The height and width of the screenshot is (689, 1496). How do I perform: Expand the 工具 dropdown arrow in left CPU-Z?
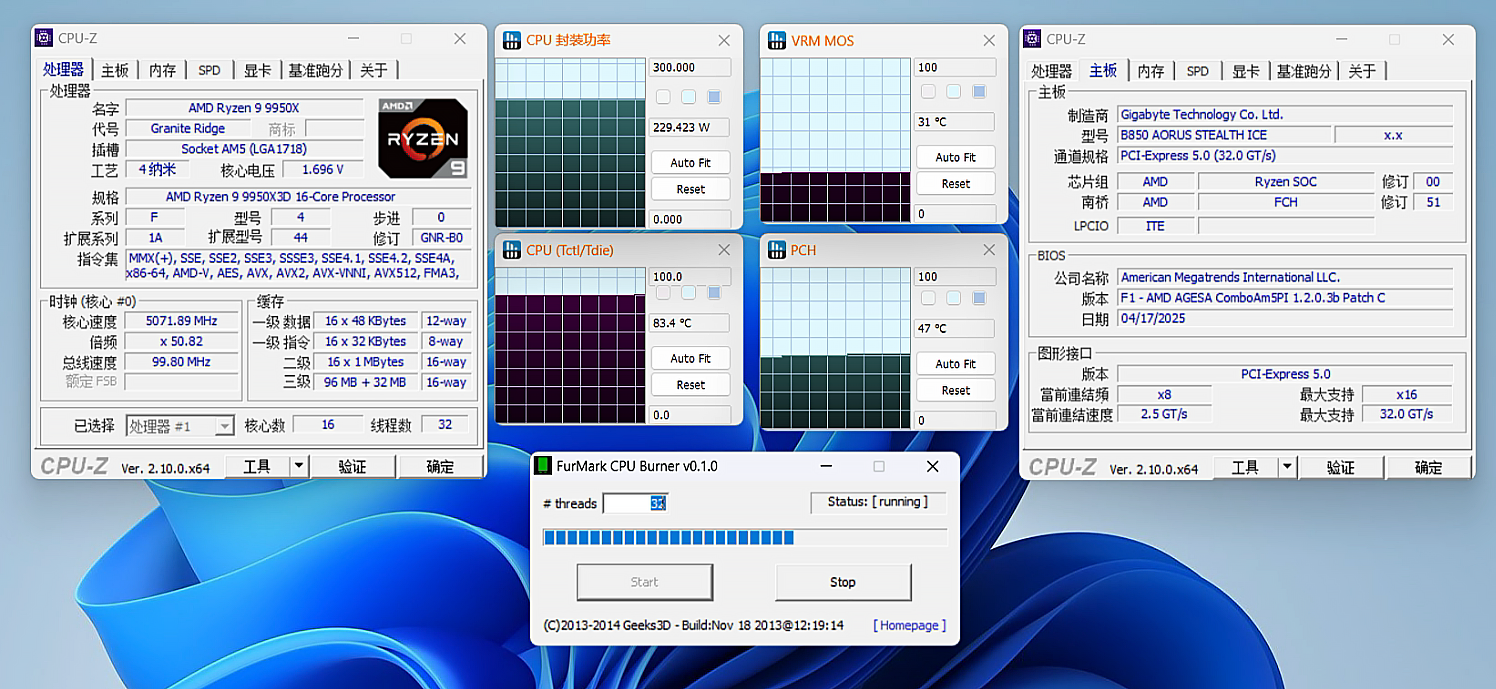tap(298, 467)
